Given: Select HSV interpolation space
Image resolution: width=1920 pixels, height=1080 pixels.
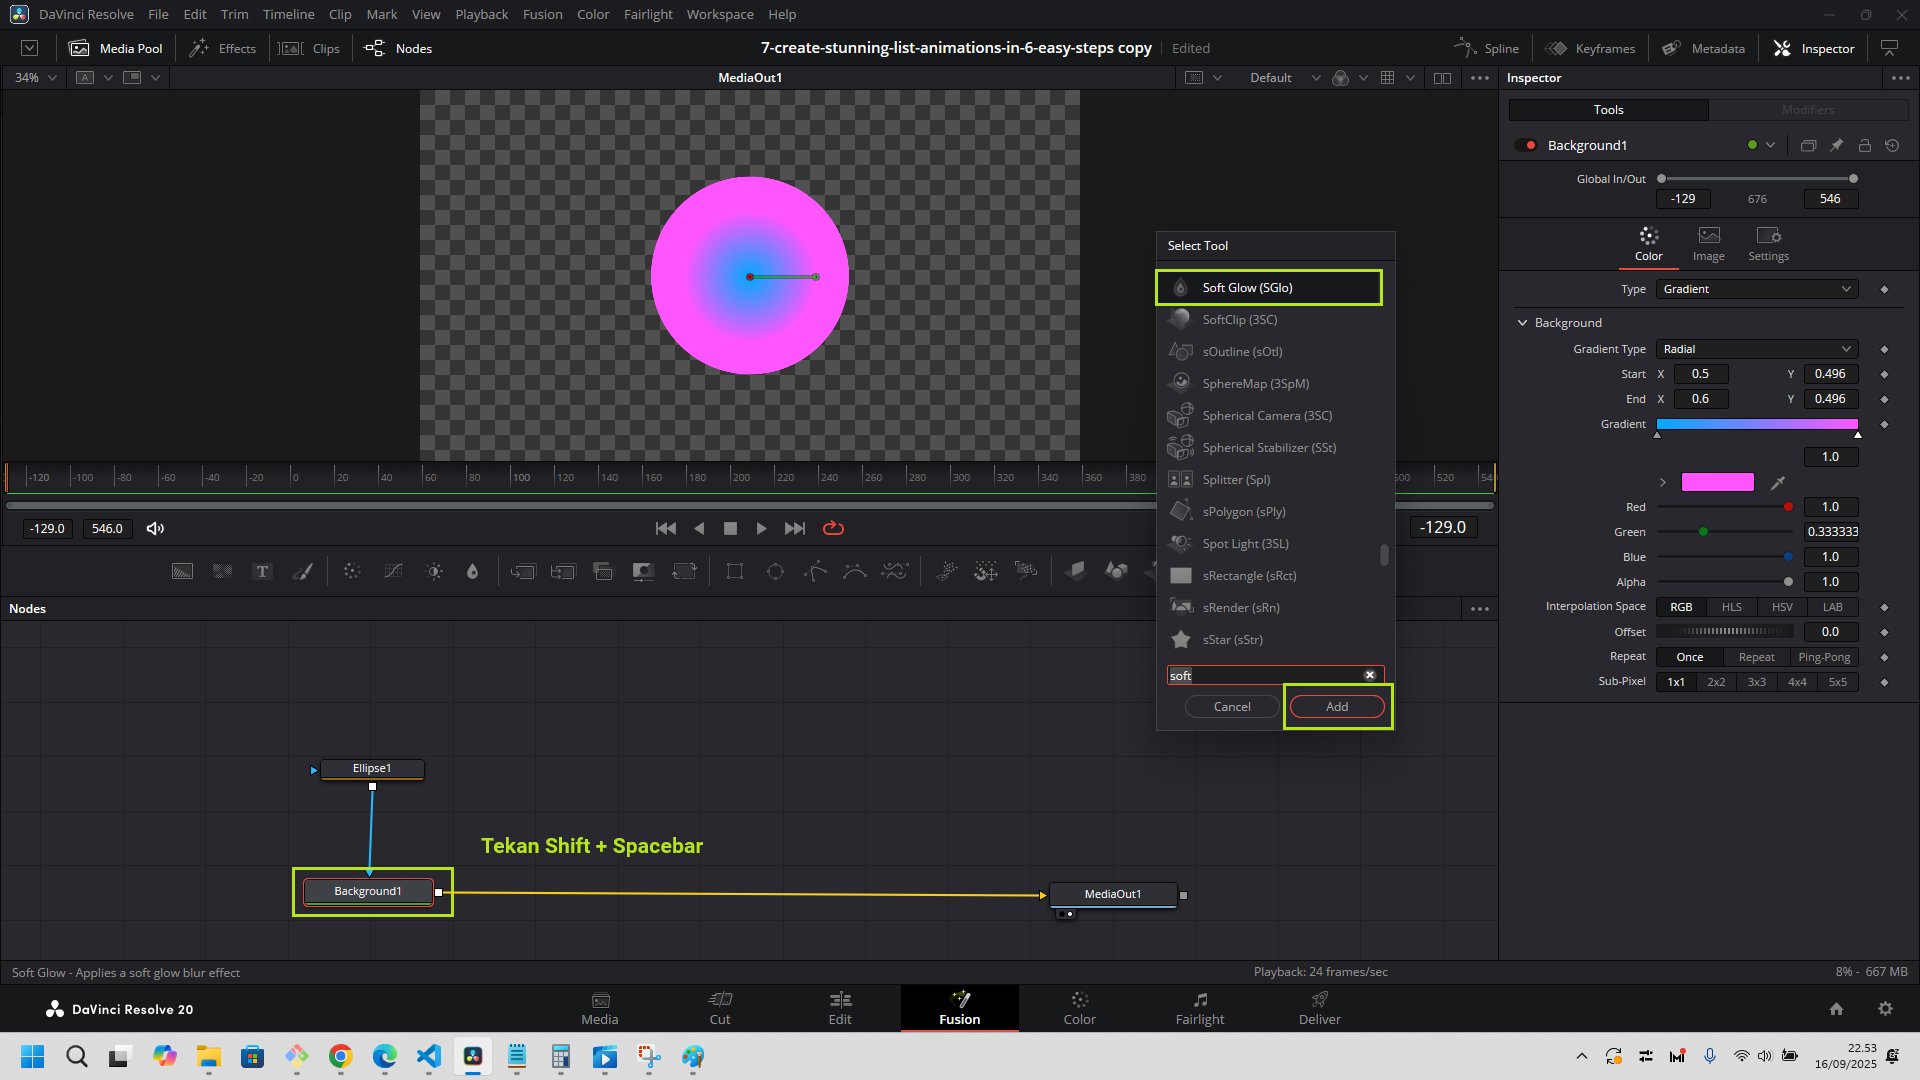Looking at the screenshot, I should (x=1782, y=607).
